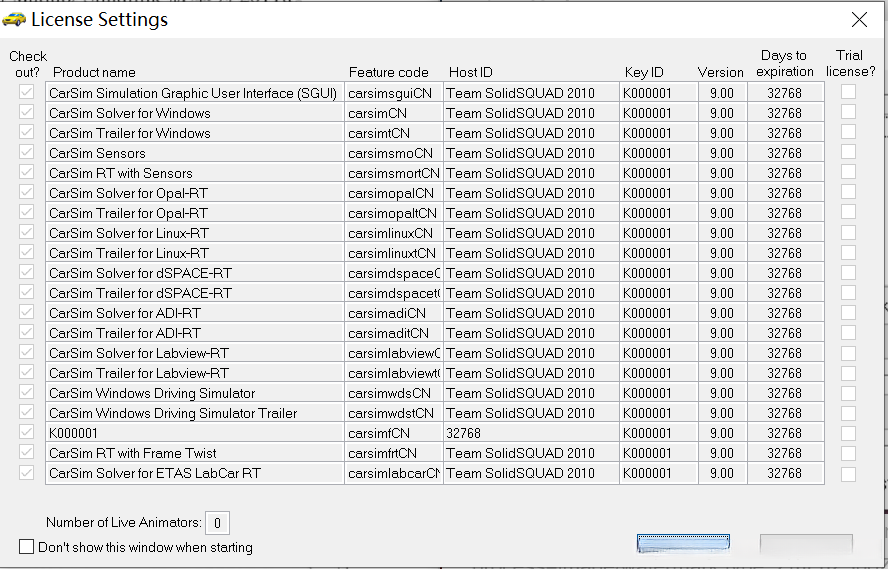This screenshot has height=569, width=888.
Task: Click the Product name column header
Action: [x=94, y=72]
